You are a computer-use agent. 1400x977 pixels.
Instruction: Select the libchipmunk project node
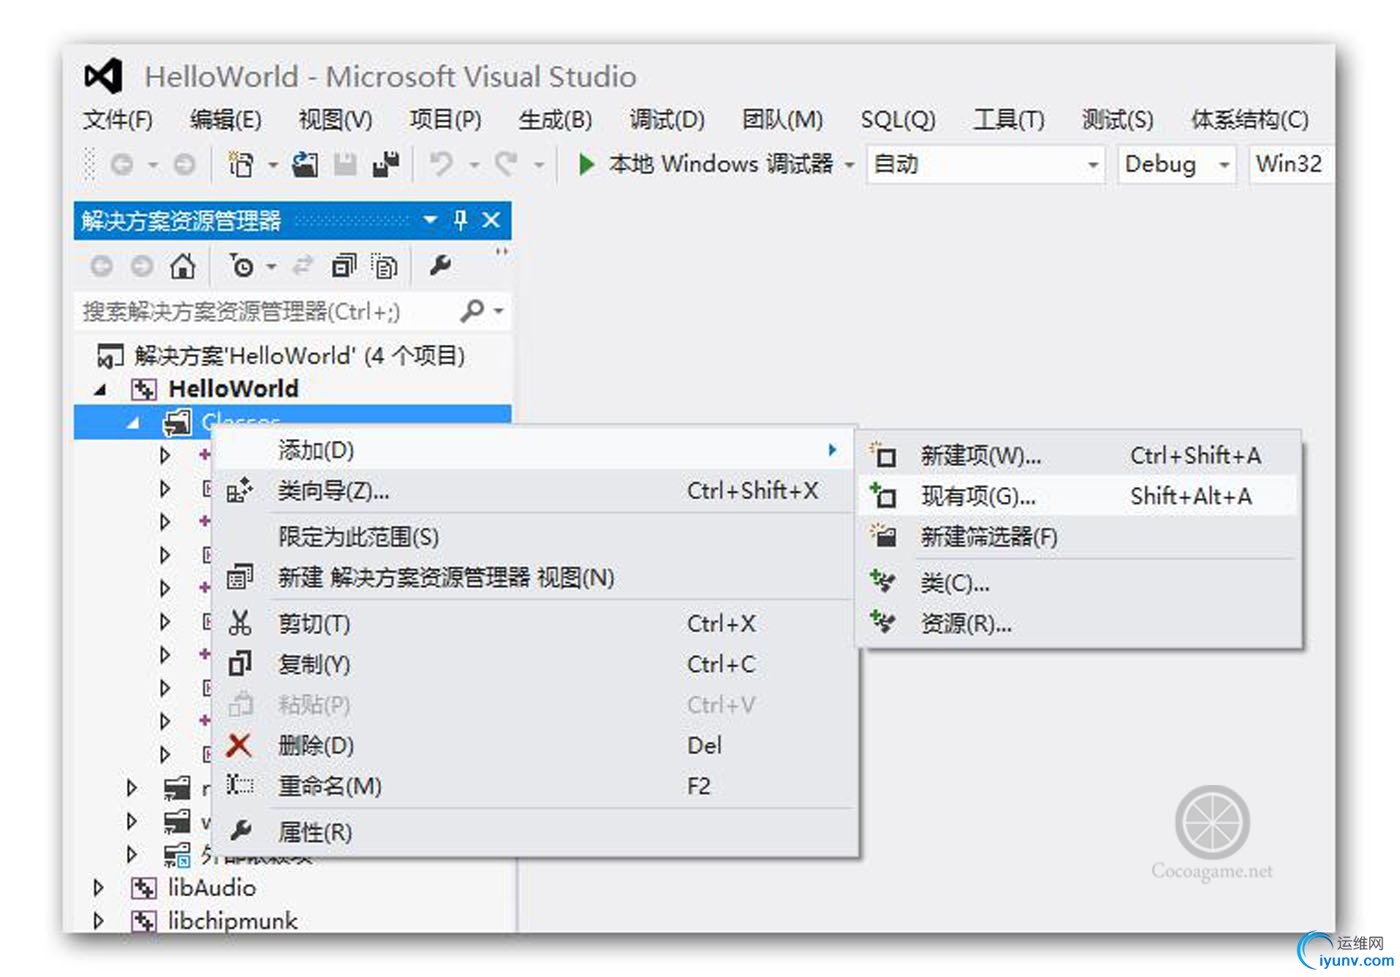click(233, 921)
